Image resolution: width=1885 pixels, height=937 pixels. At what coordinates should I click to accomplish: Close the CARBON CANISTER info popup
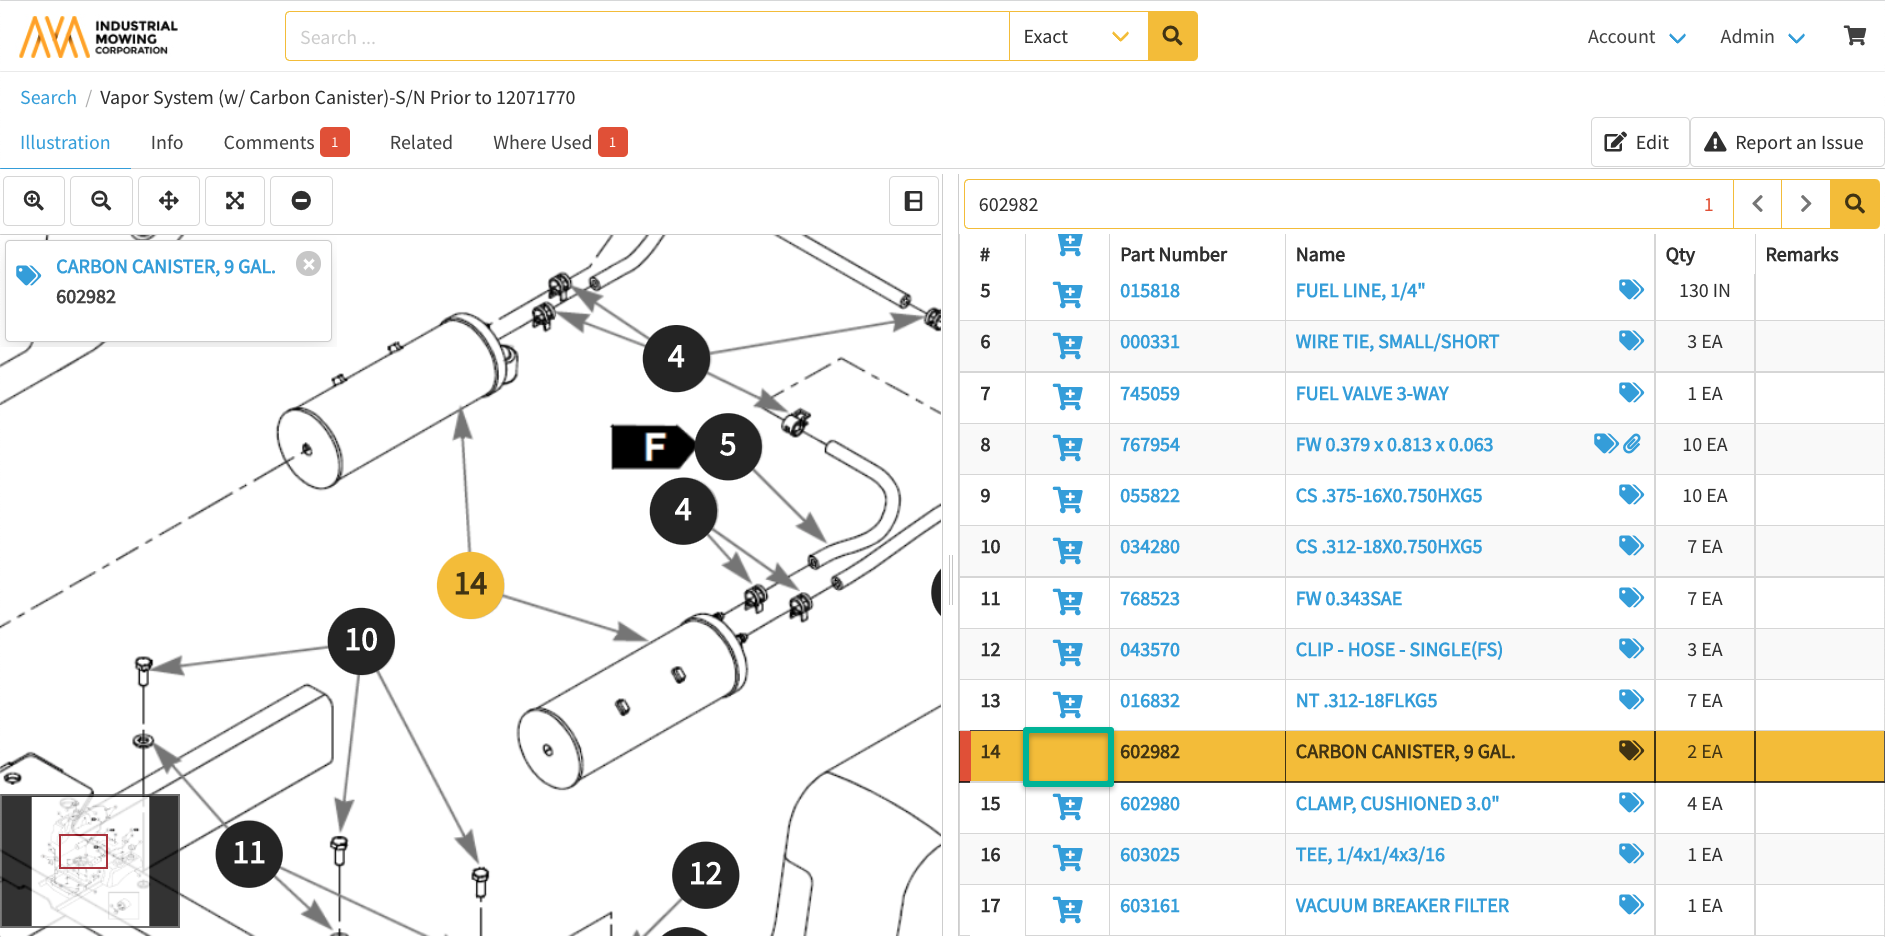coord(308,264)
